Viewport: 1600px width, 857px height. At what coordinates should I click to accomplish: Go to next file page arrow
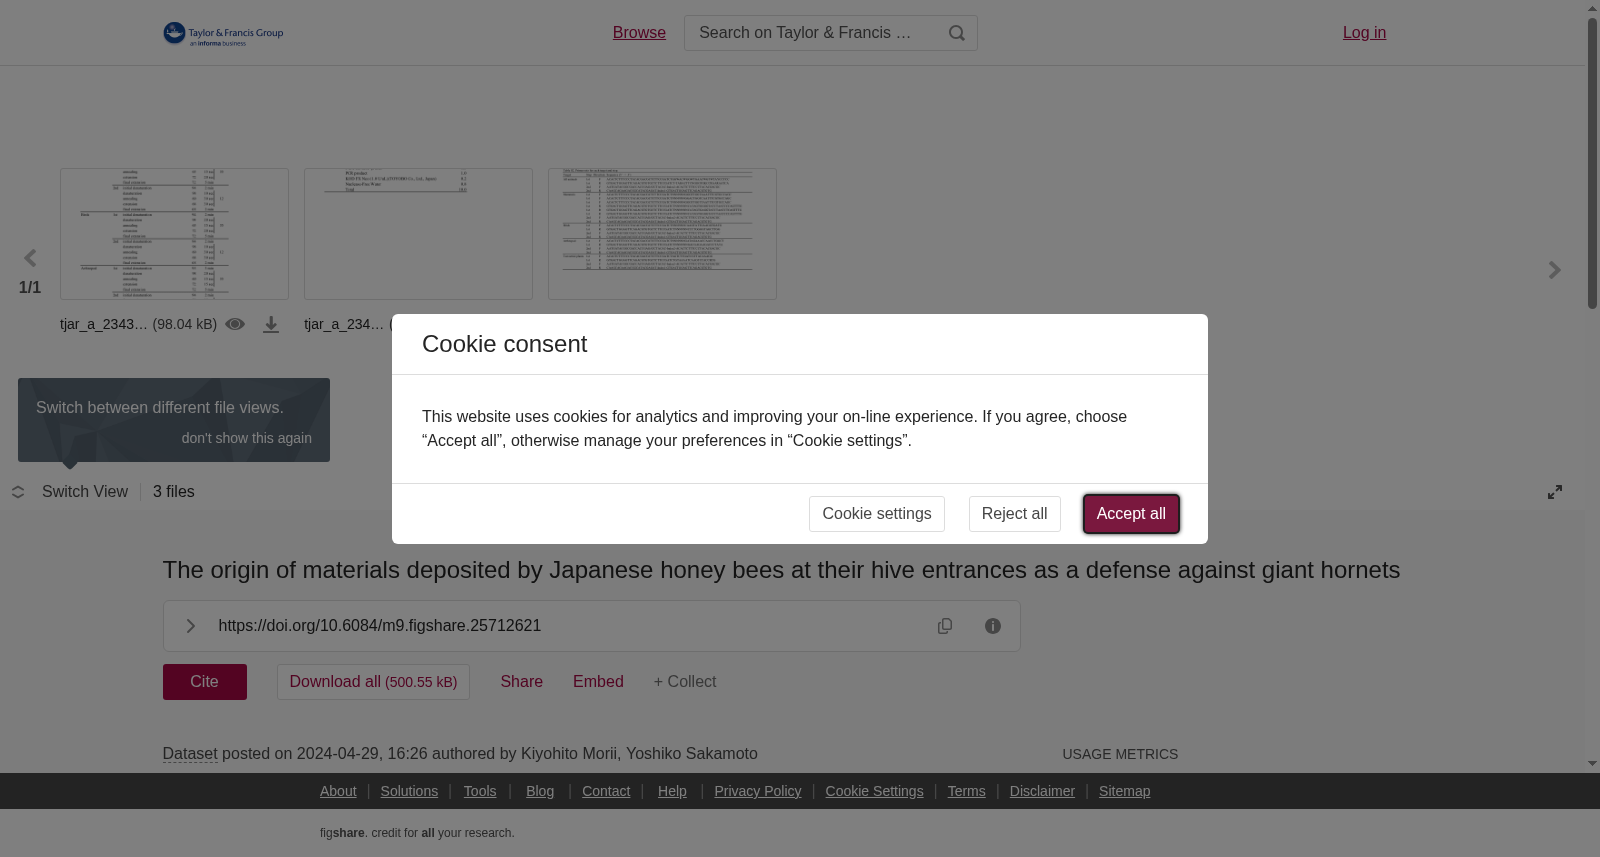(x=1554, y=270)
